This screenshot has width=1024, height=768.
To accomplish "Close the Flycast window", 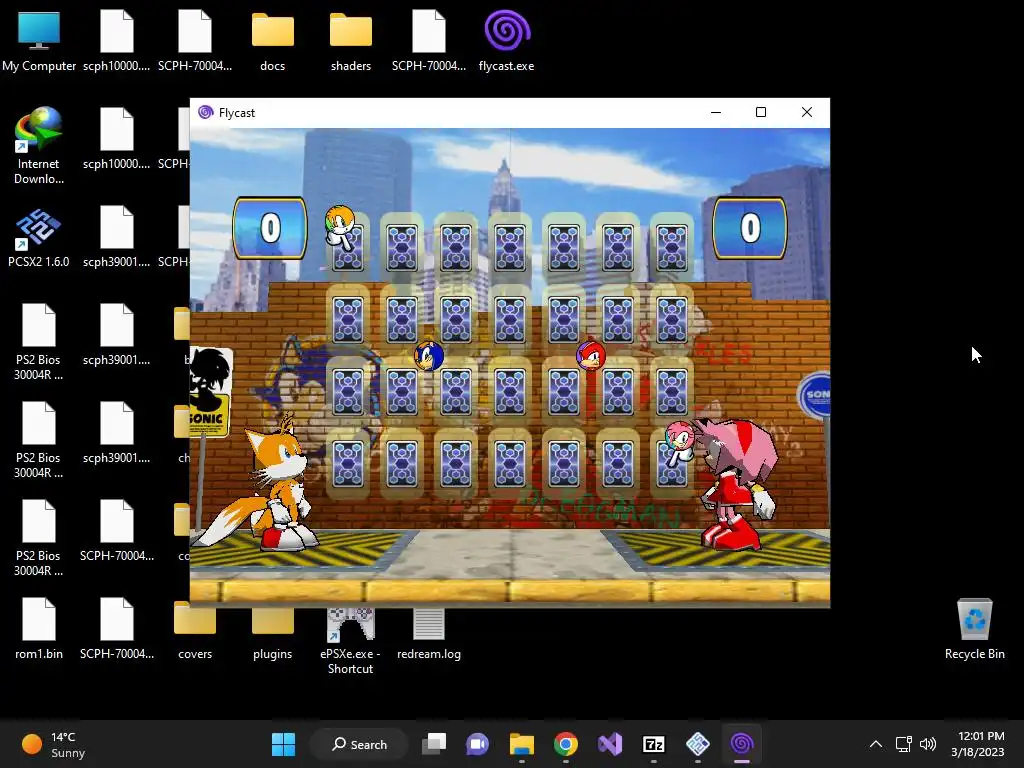I will pos(807,112).
